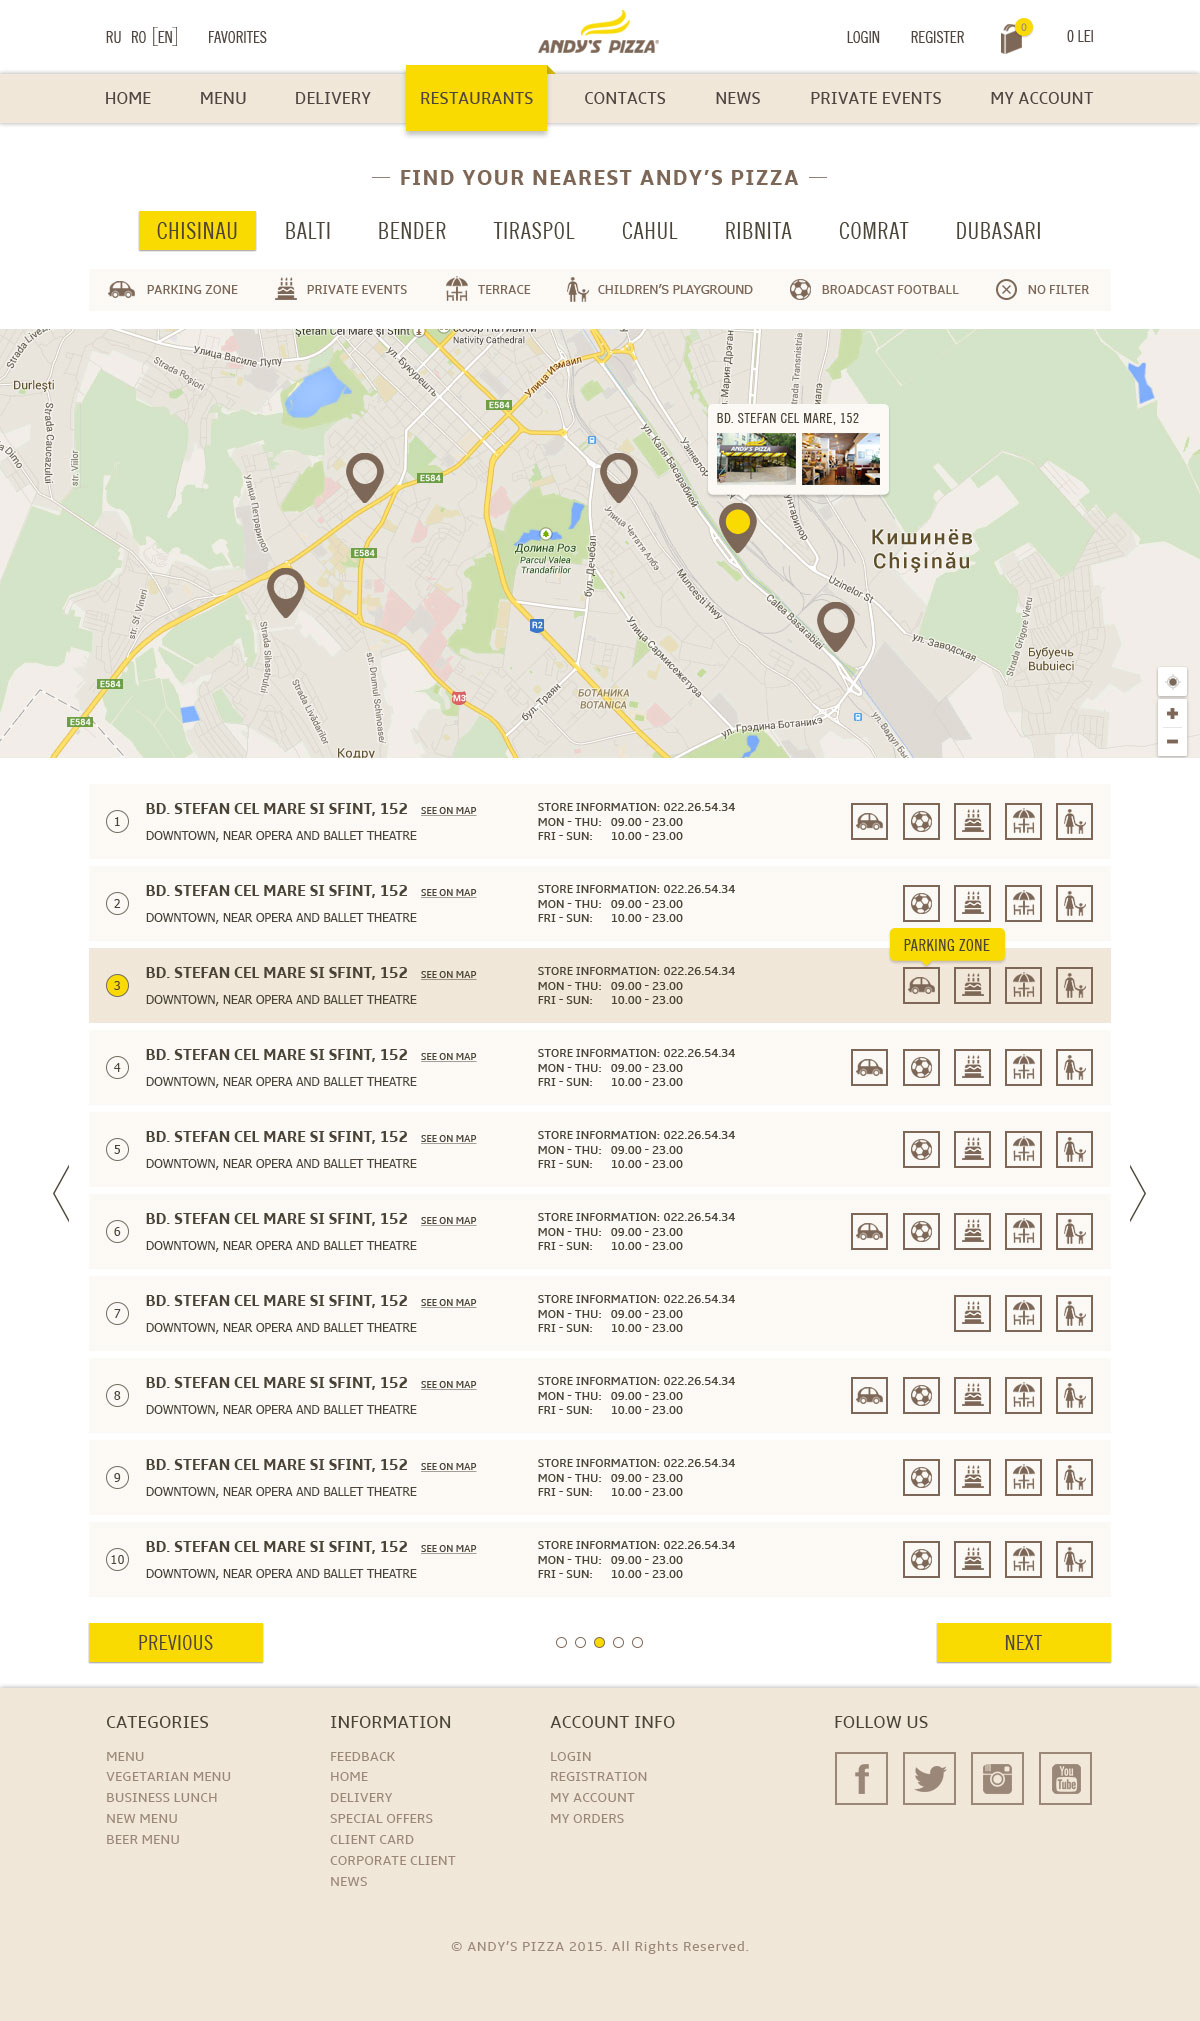Select first pagination dot
The image size is (1200, 2021).
coord(561,1642)
